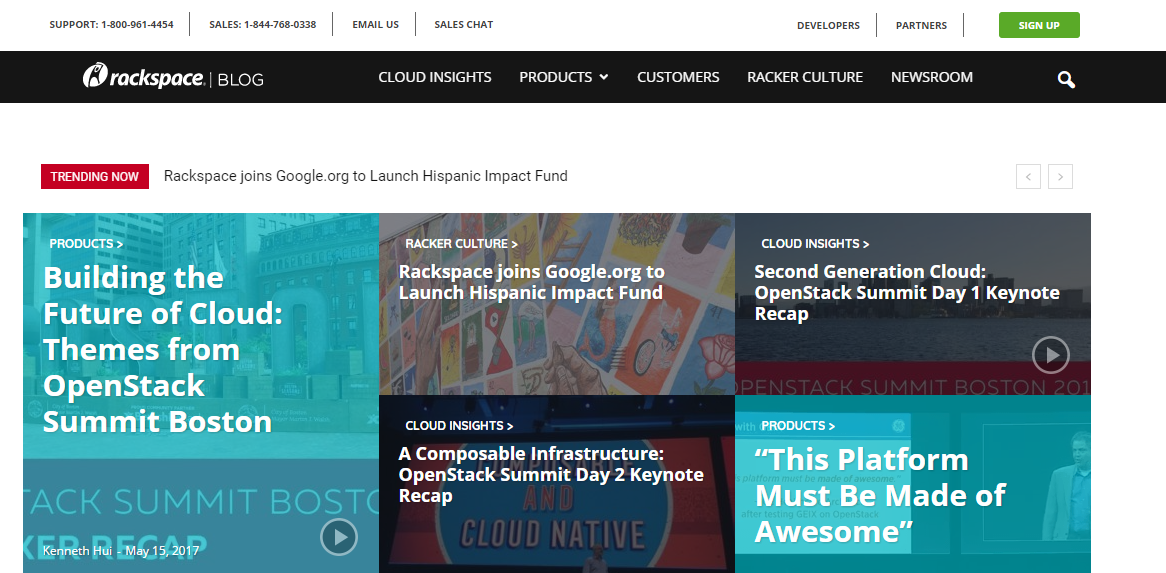Open Rackspace joins Google.org article title
The width and height of the screenshot is (1166, 573).
[x=532, y=282]
